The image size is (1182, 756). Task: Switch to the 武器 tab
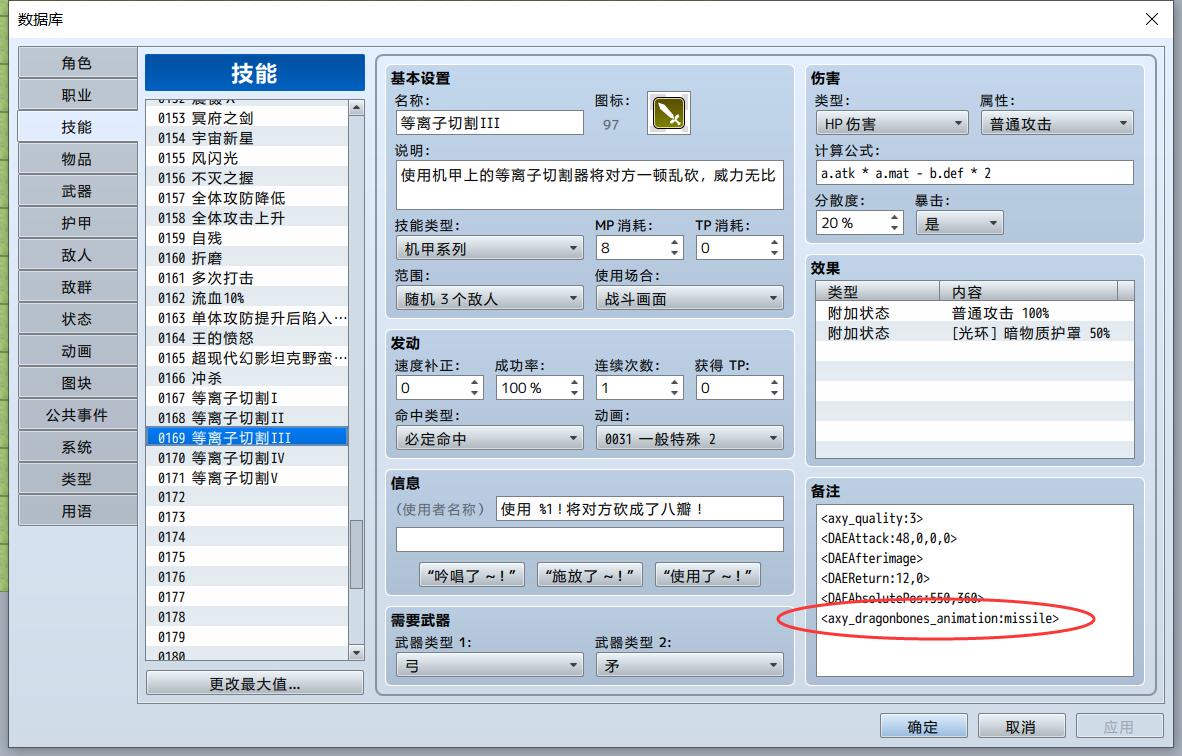[78, 191]
